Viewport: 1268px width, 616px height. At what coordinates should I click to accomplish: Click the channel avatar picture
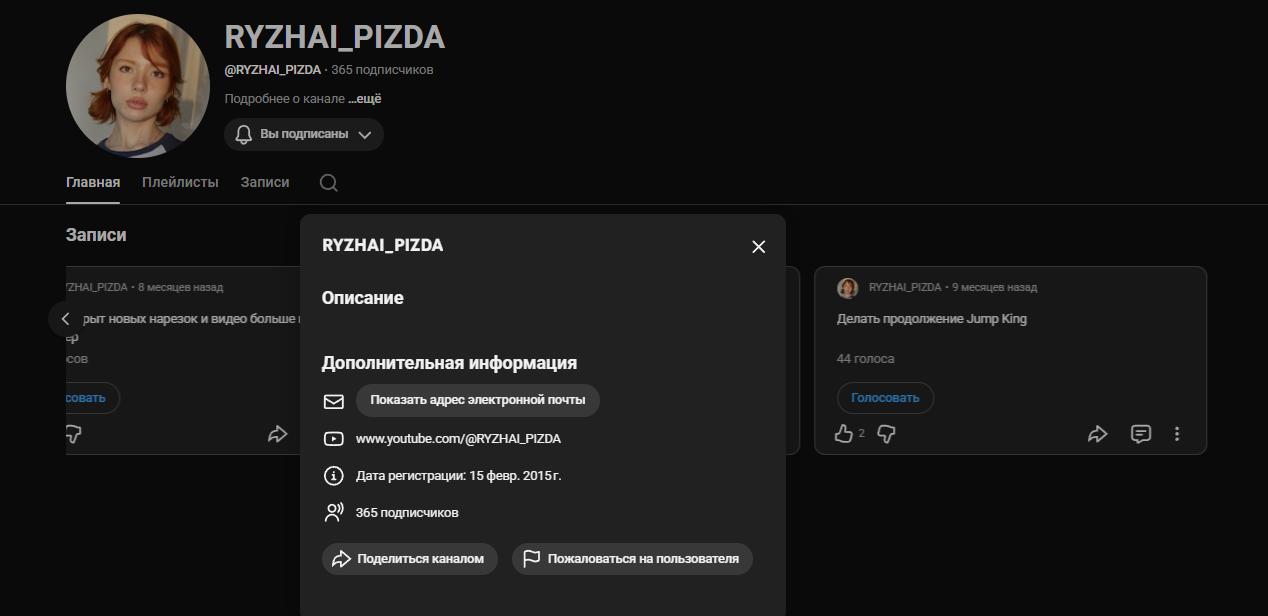tap(138, 86)
